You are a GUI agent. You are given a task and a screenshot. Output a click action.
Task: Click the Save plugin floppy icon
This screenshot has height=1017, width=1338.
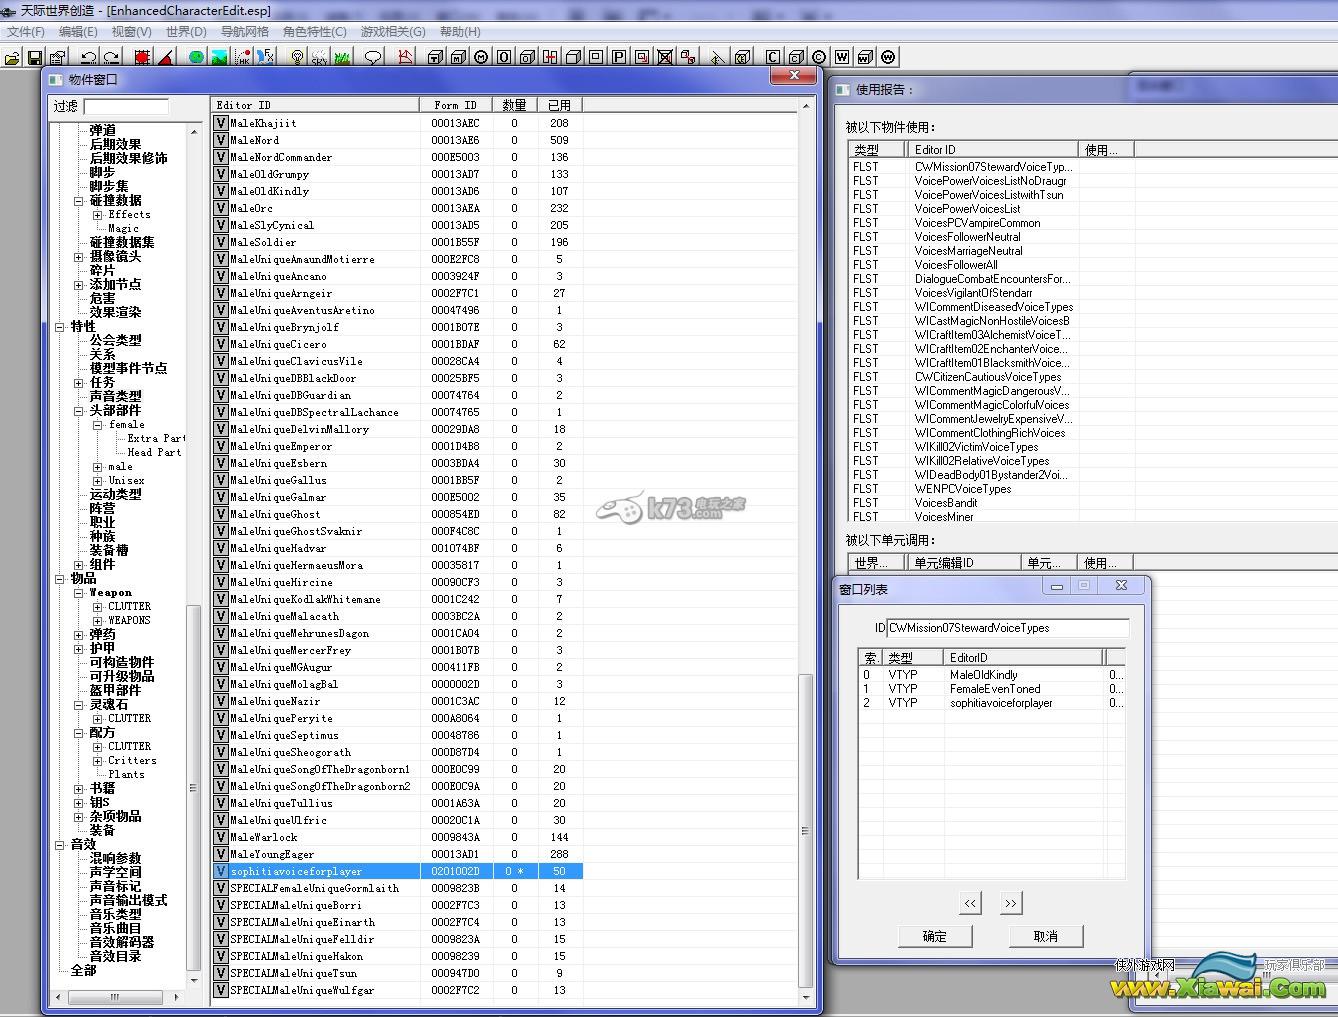tap(35, 57)
